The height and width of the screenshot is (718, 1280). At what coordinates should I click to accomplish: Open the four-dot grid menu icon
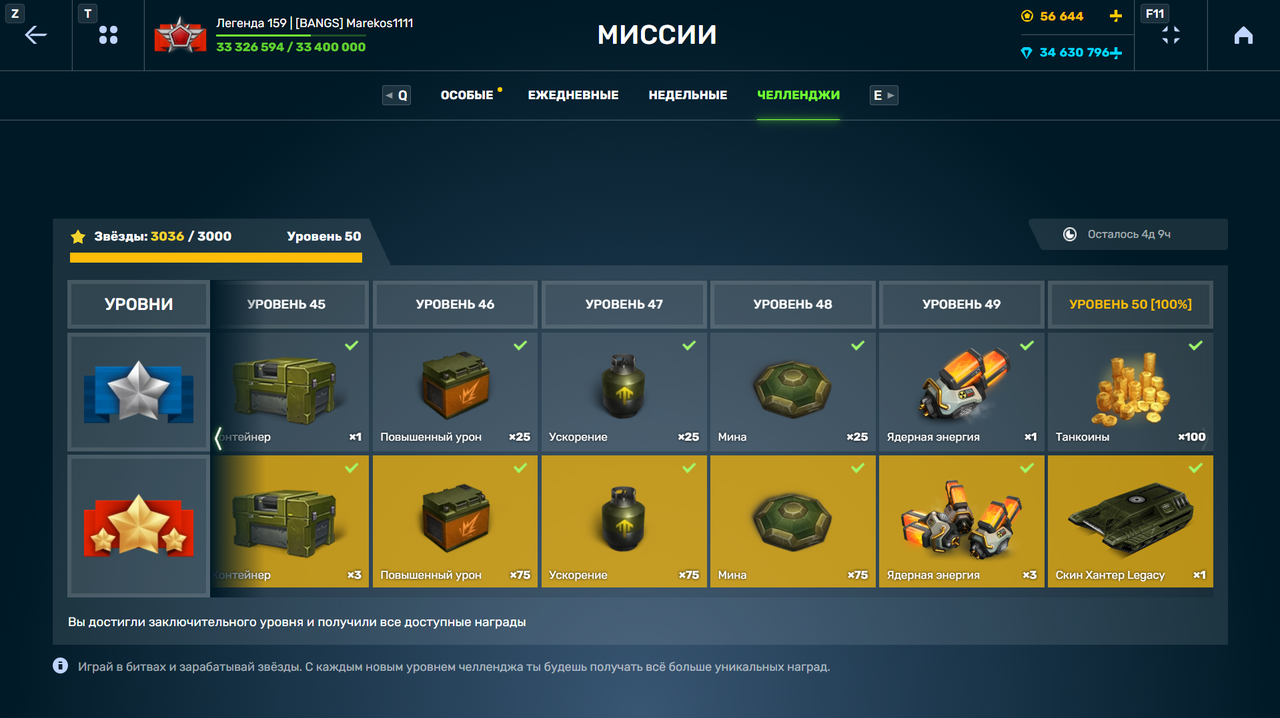point(108,35)
